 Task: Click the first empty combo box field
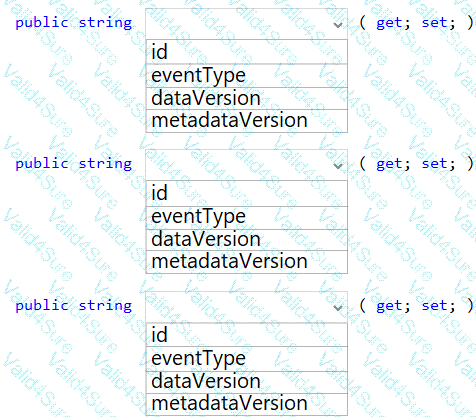coord(247,24)
